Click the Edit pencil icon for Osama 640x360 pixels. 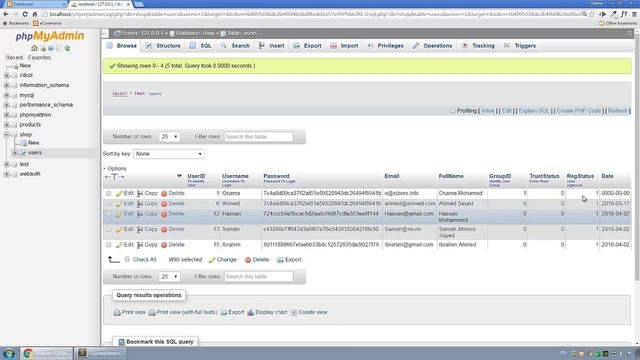pyautogui.click(x=119, y=193)
